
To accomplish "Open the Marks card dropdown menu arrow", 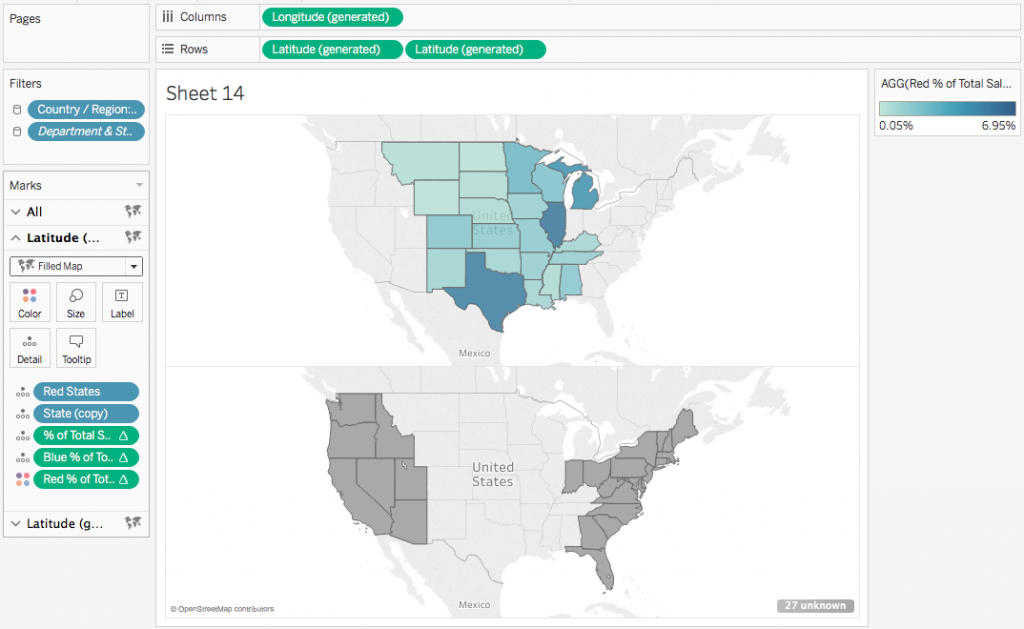I will click(139, 186).
